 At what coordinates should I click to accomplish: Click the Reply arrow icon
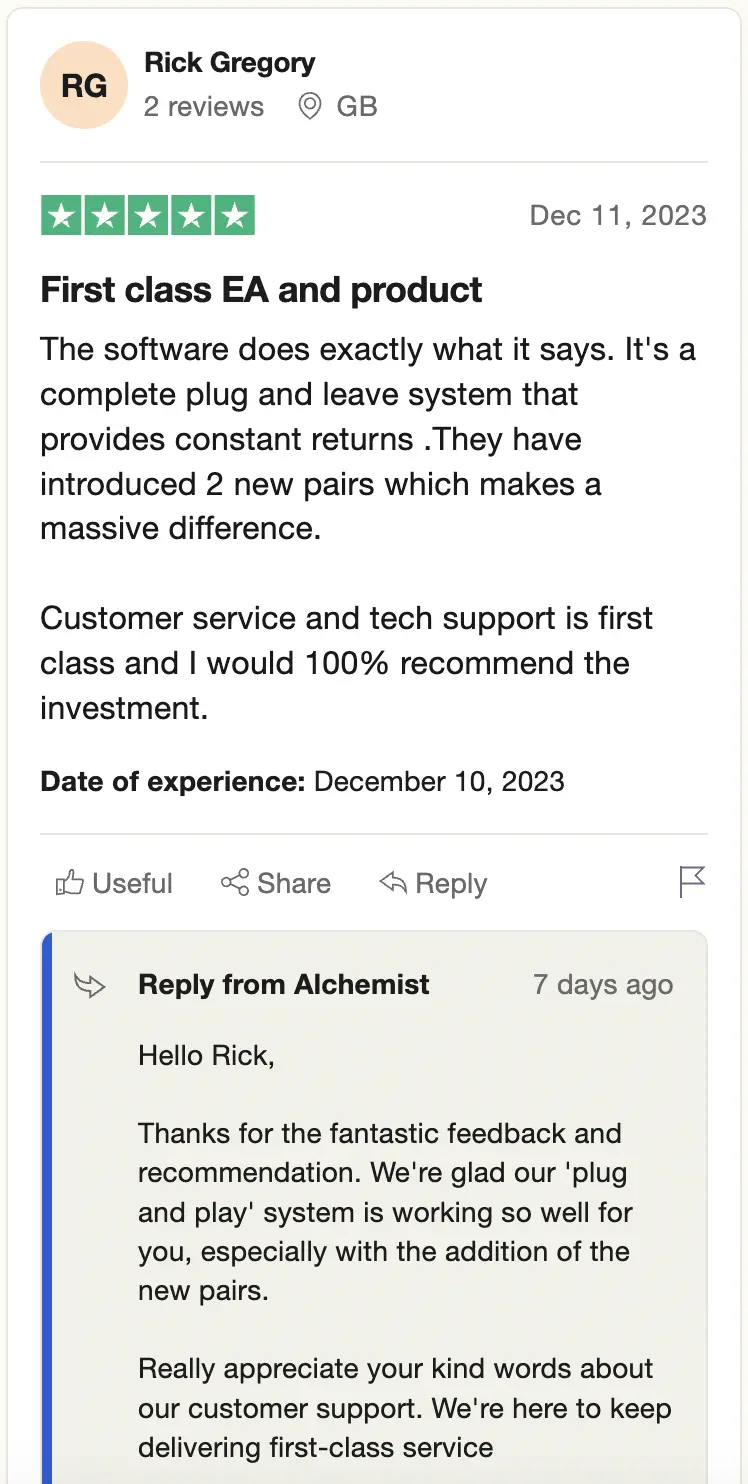393,883
